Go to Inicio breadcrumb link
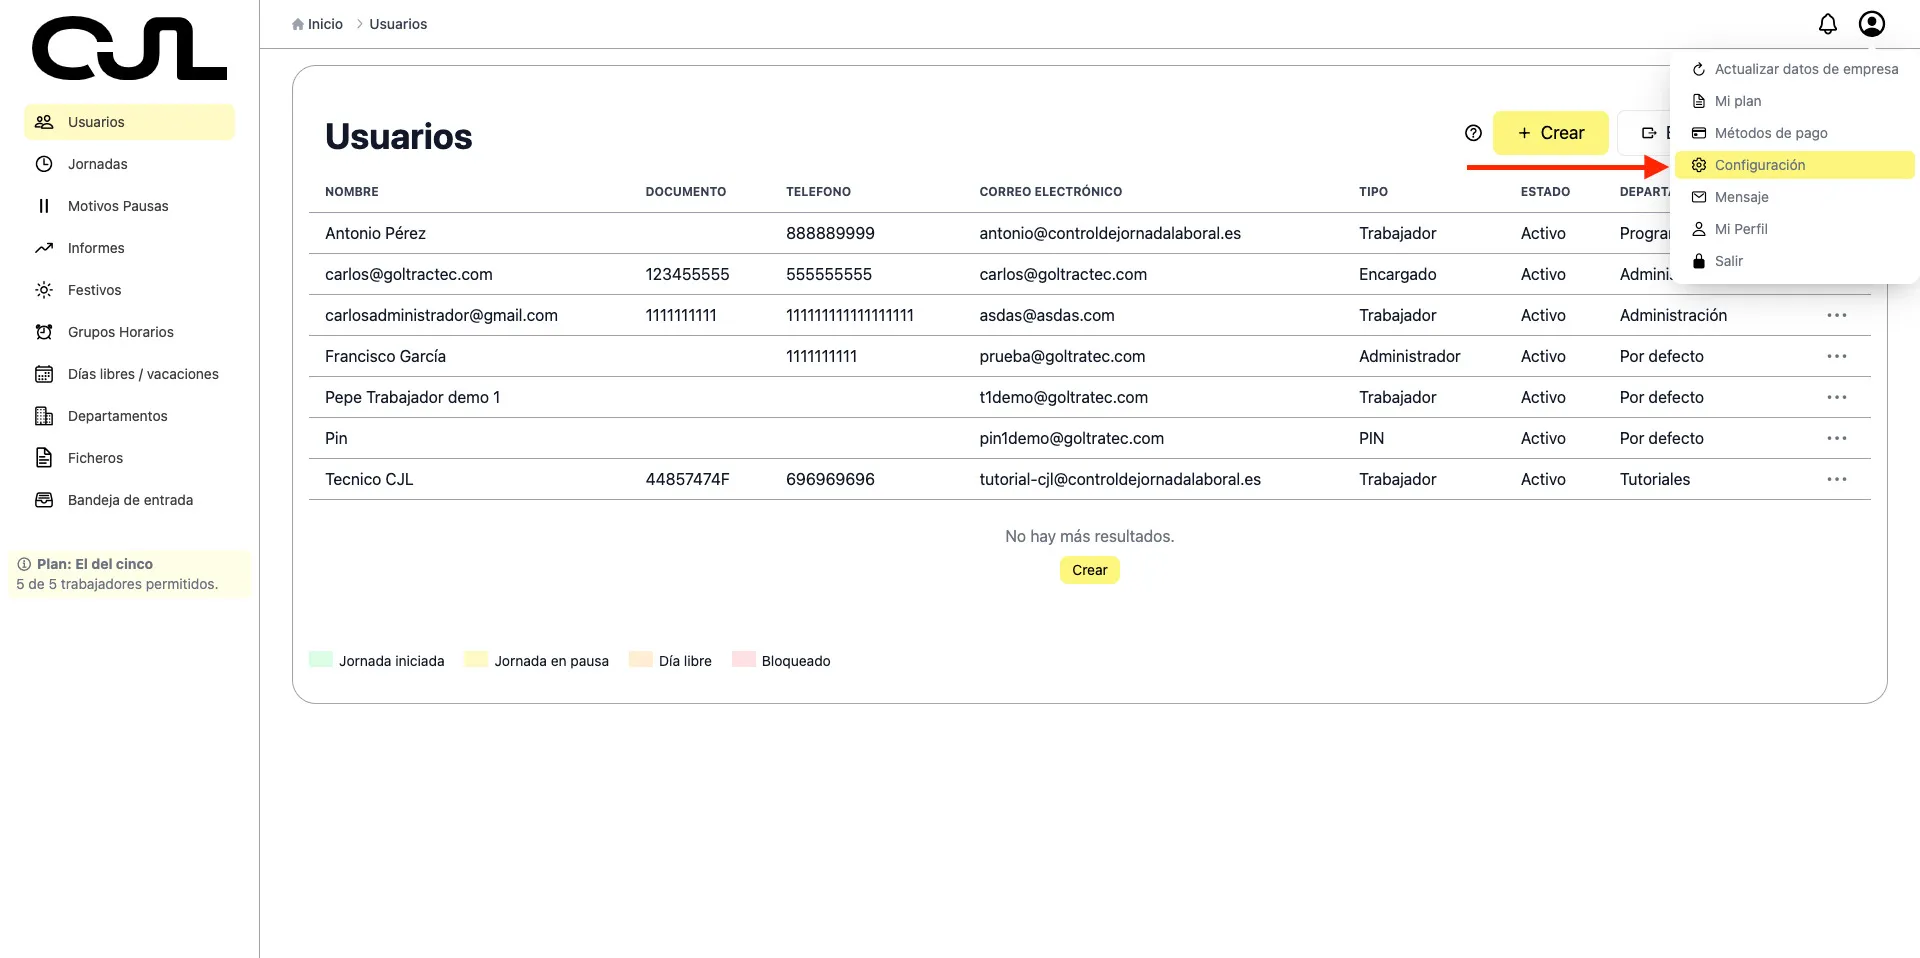This screenshot has width=1920, height=958. coord(324,24)
